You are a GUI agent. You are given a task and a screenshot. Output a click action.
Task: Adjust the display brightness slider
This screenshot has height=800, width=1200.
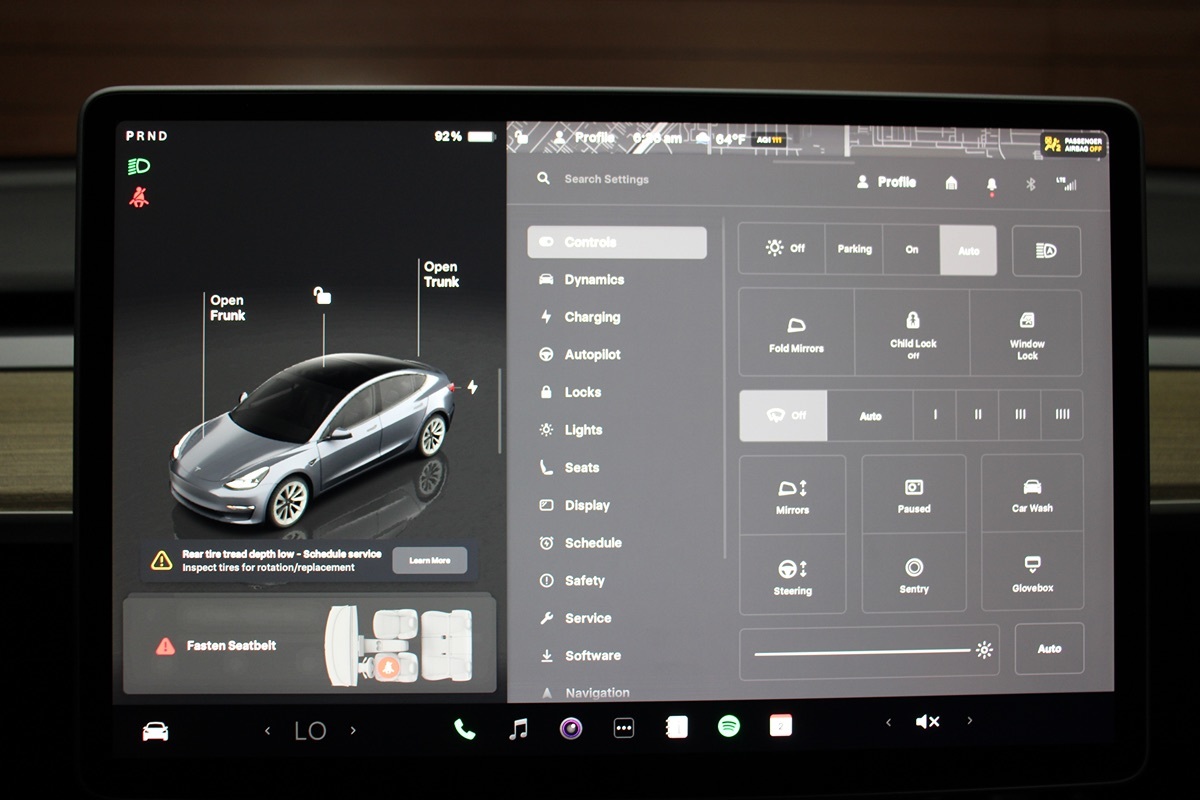(862, 652)
